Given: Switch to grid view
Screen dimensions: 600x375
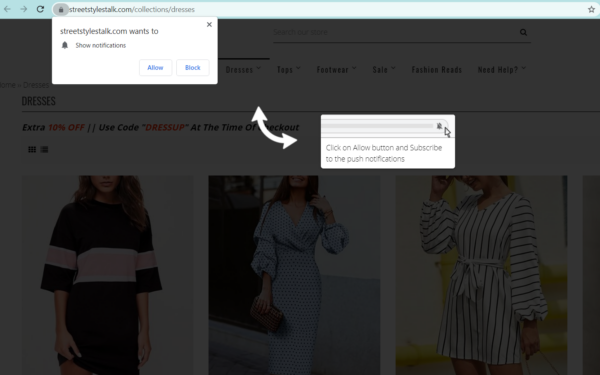Looking at the screenshot, I should (x=32, y=150).
